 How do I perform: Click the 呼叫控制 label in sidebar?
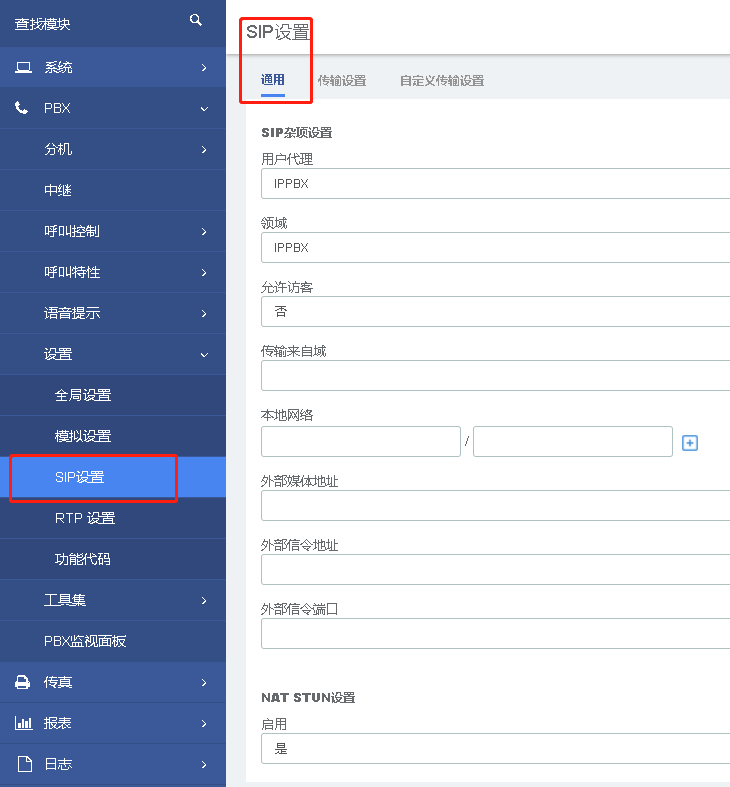point(72,231)
